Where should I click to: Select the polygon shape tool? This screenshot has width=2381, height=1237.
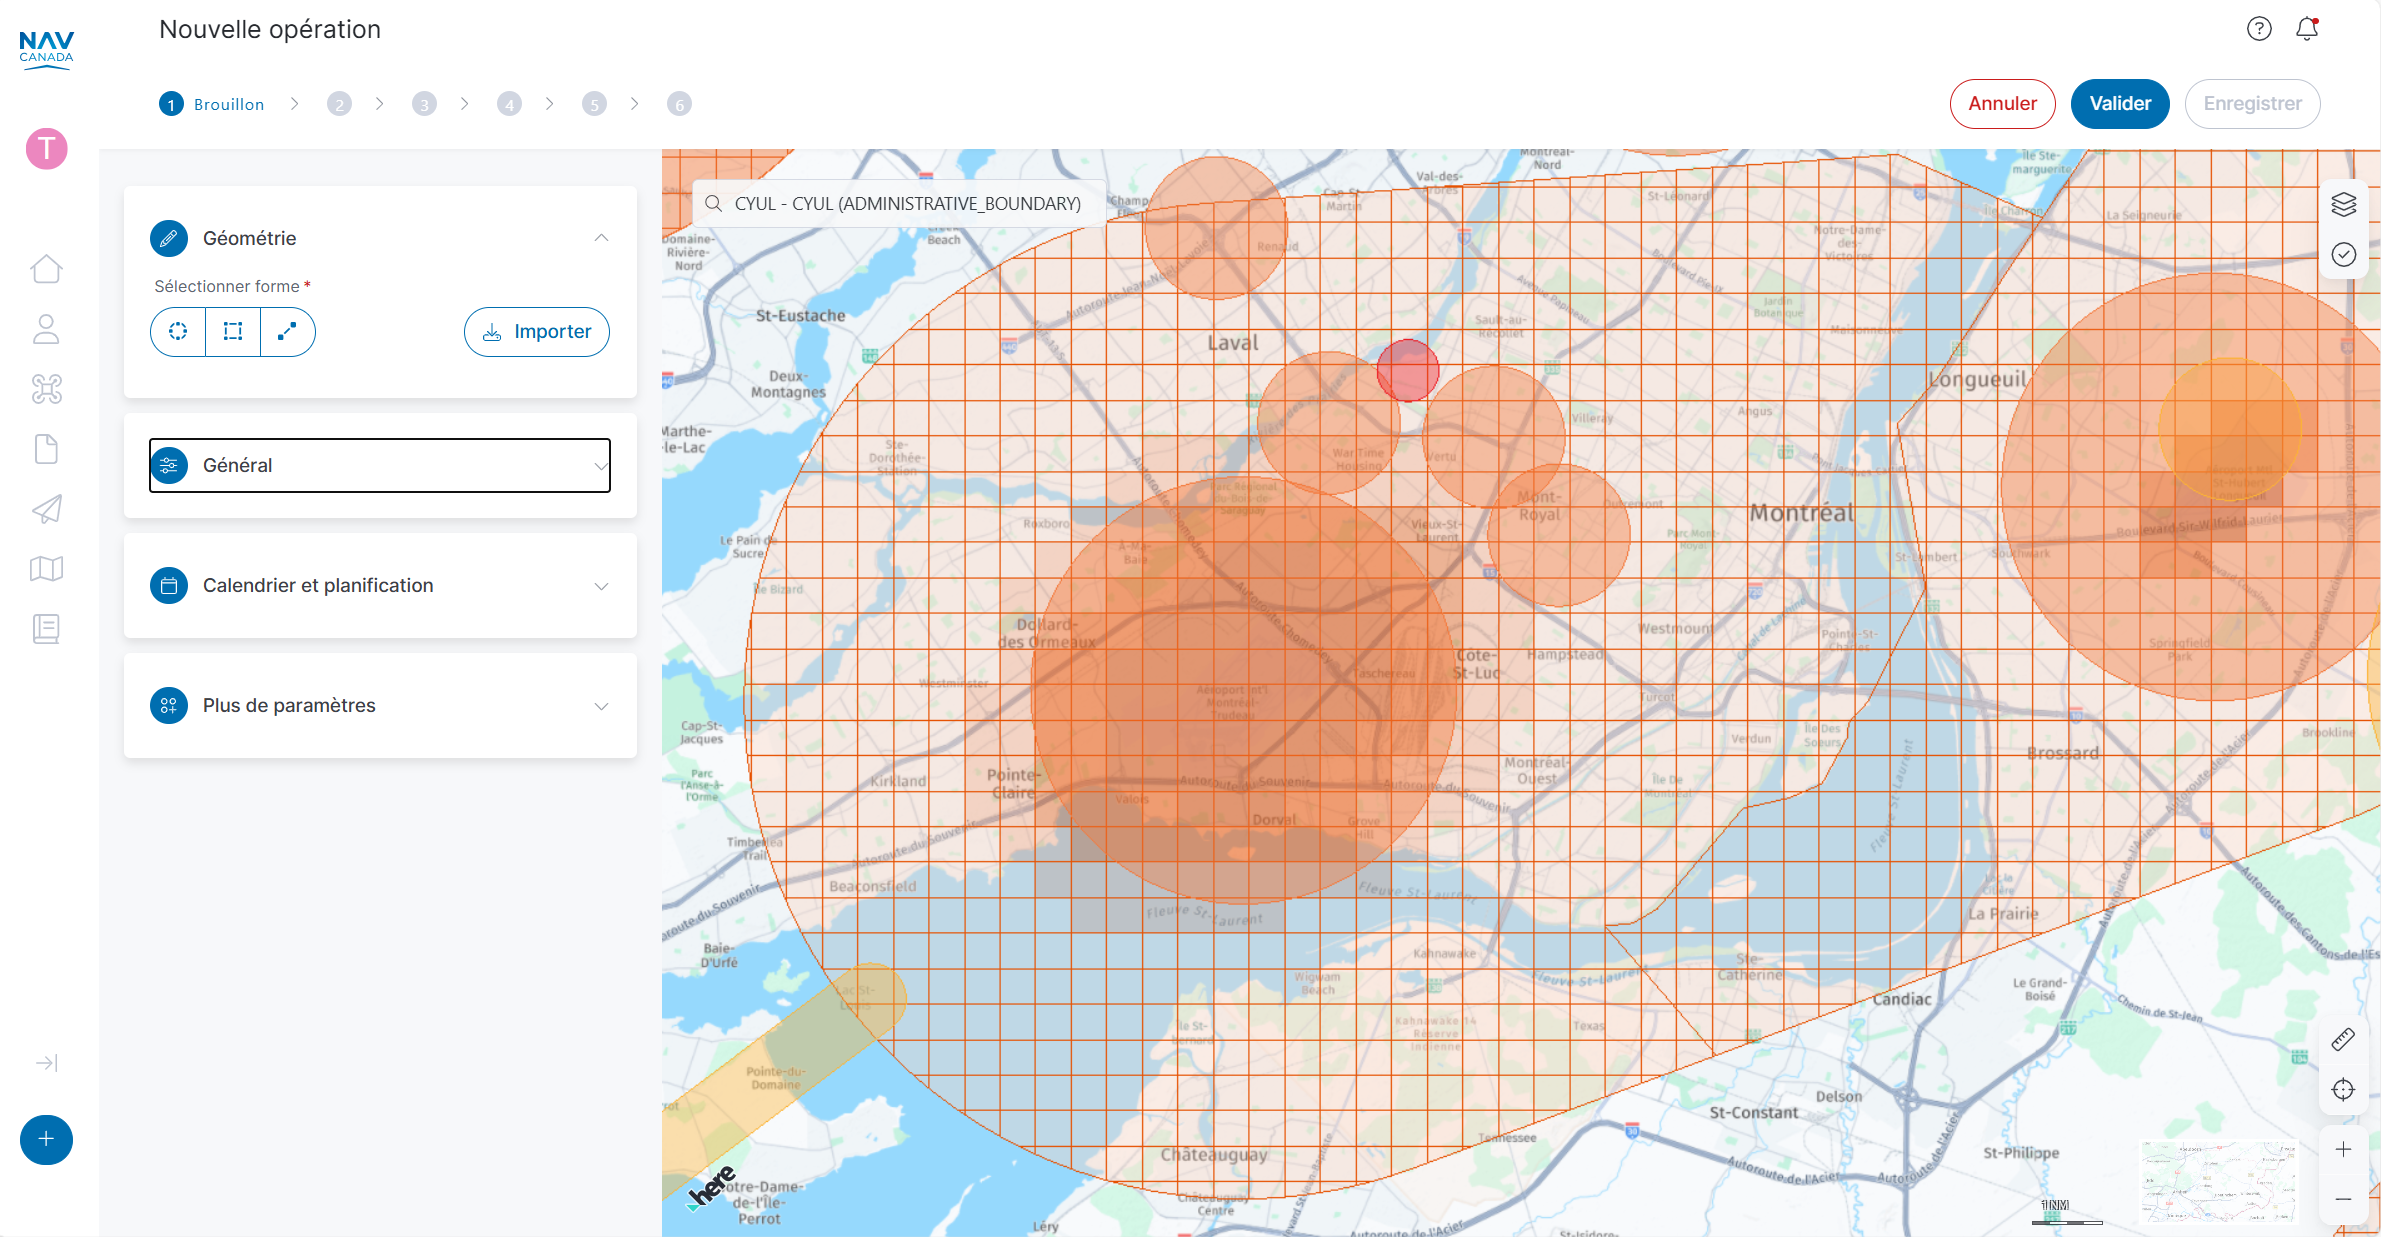(x=233, y=332)
